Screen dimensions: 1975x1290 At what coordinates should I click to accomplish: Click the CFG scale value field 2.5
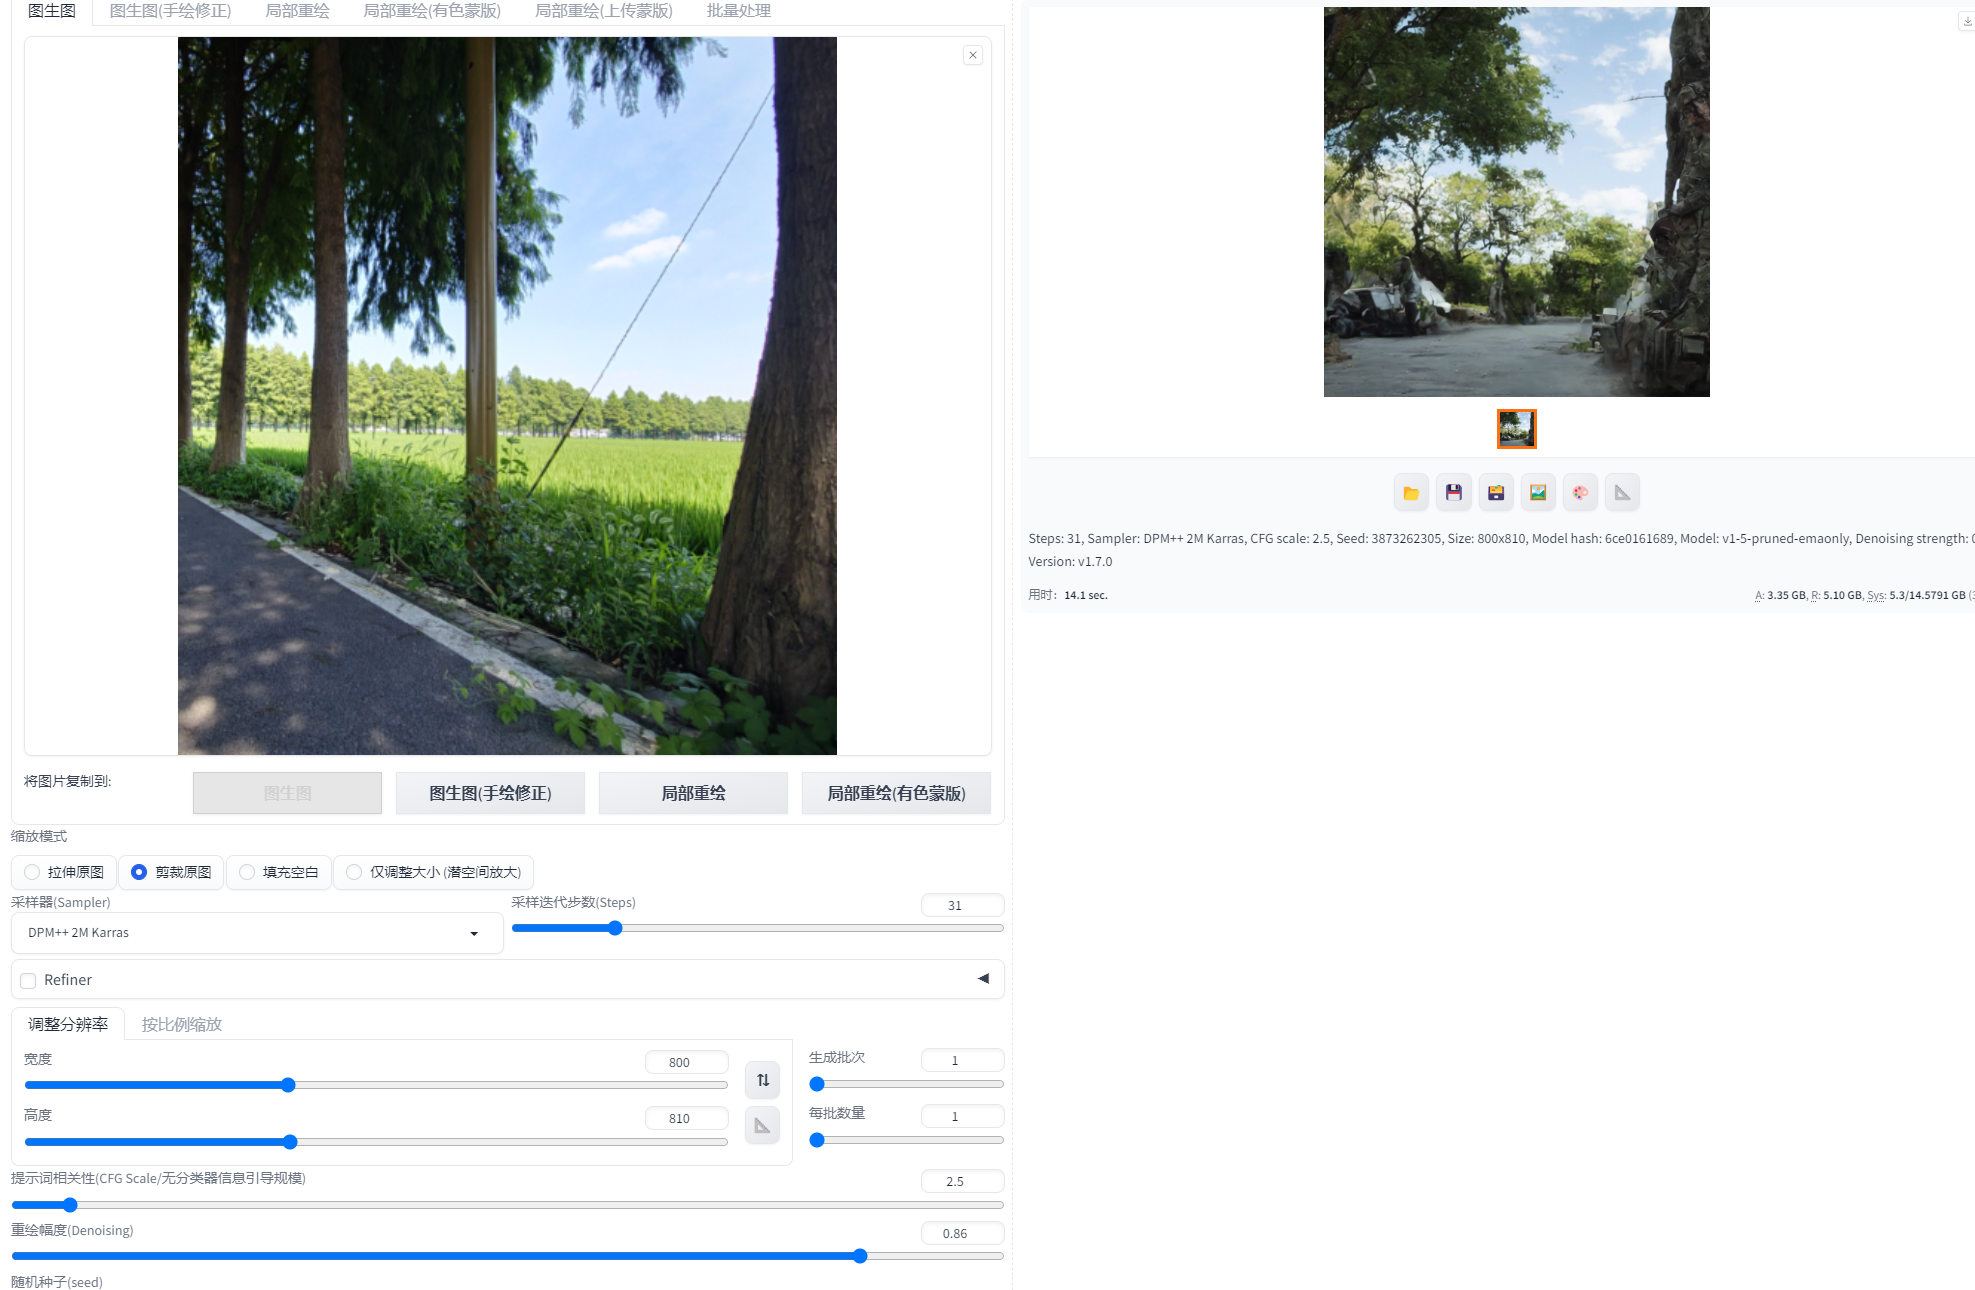click(962, 1181)
